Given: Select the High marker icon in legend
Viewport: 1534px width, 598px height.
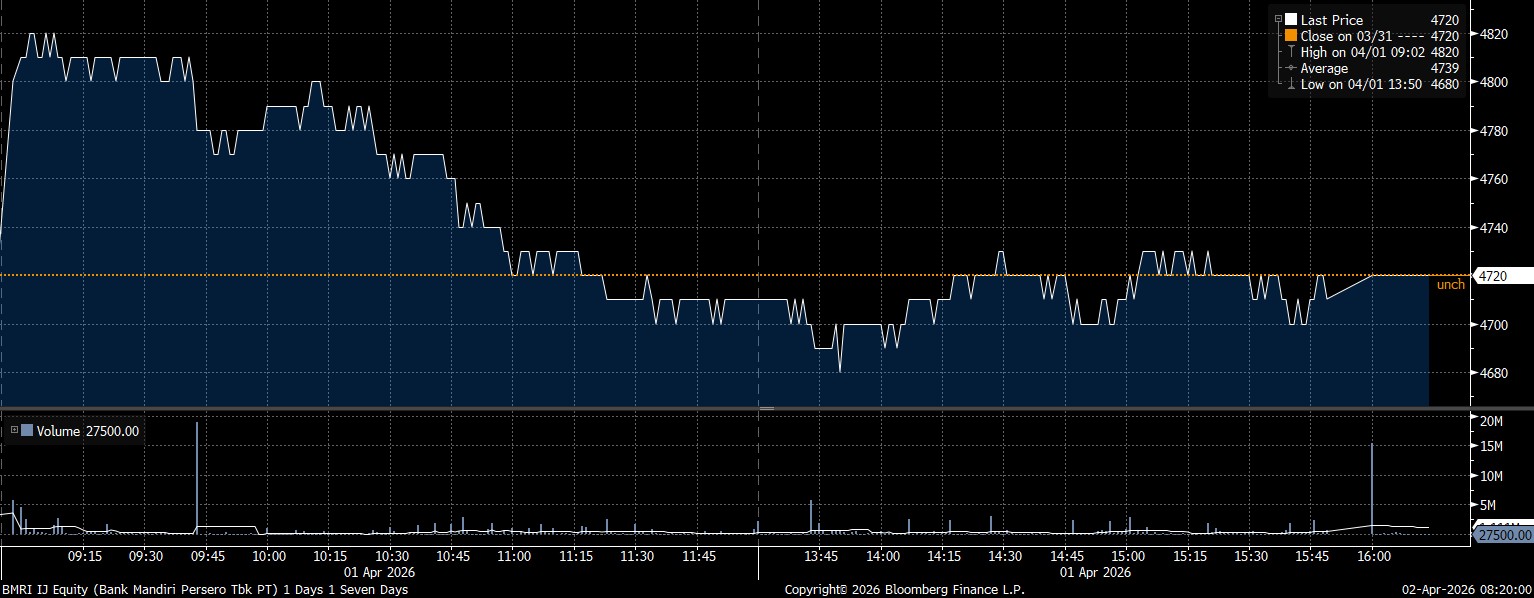Looking at the screenshot, I should point(1291,52).
